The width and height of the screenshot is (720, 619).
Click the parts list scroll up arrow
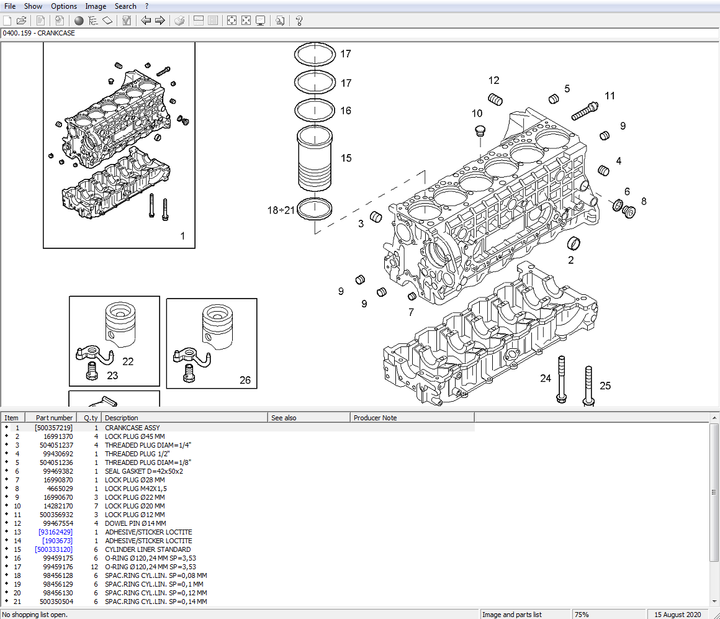coord(714,418)
